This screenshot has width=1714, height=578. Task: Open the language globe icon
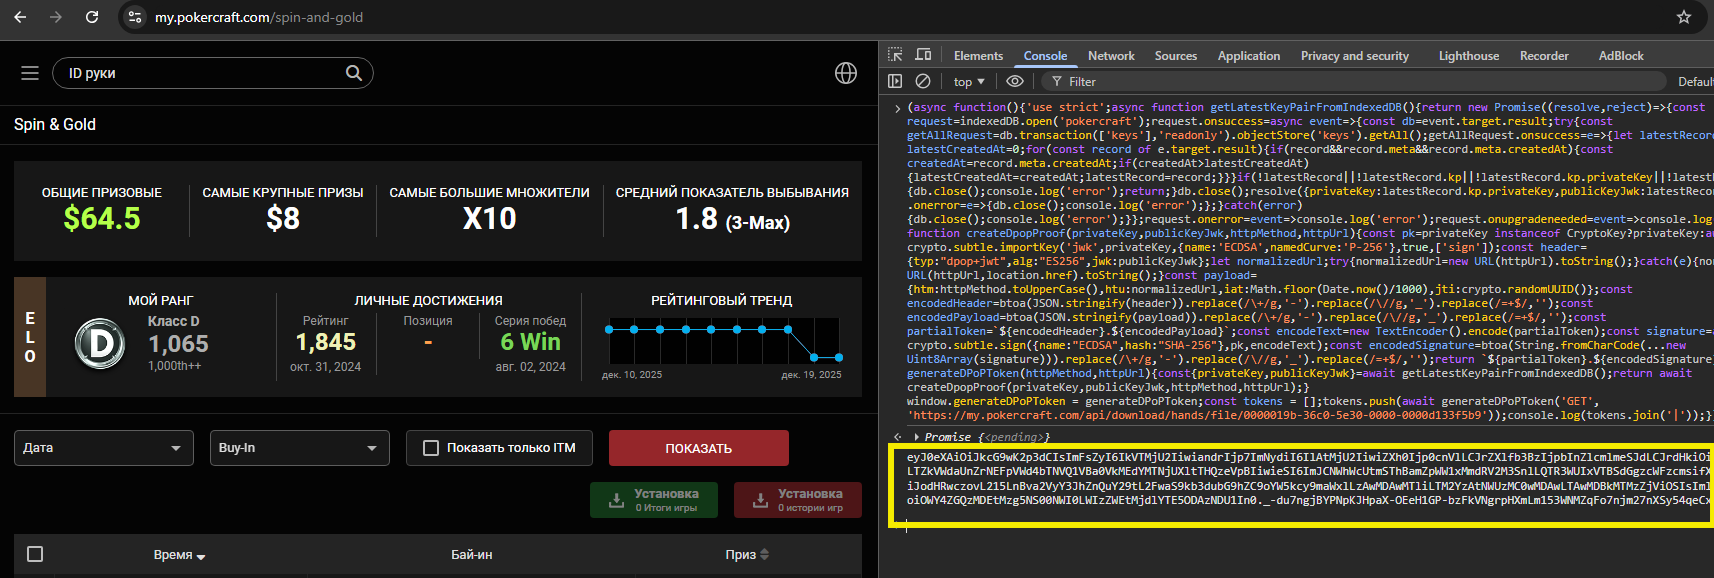pos(846,73)
